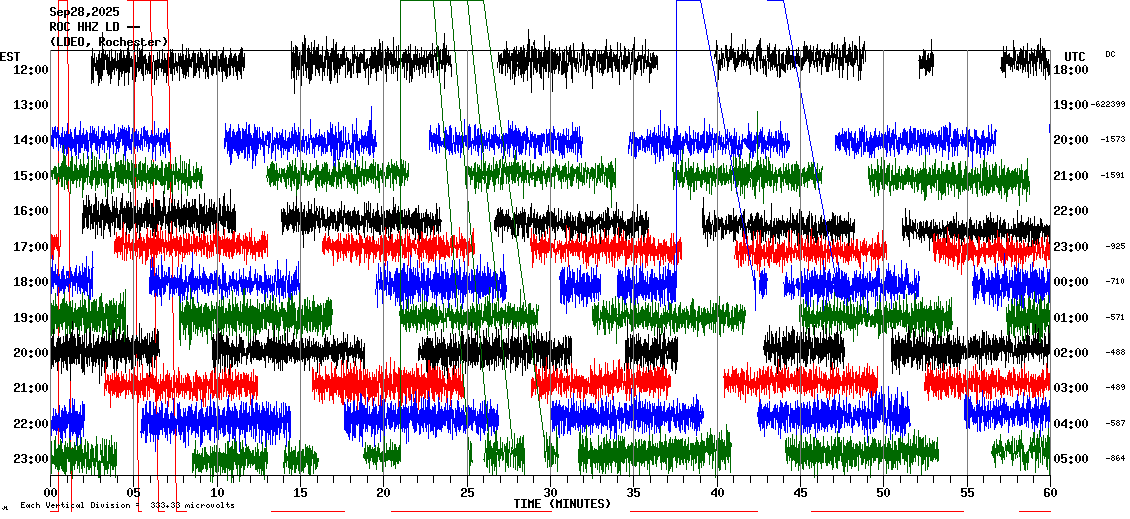The height and width of the screenshot is (519, 1130).
Task: Click the 19:00 UTC hour label
Action: pos(1071,105)
